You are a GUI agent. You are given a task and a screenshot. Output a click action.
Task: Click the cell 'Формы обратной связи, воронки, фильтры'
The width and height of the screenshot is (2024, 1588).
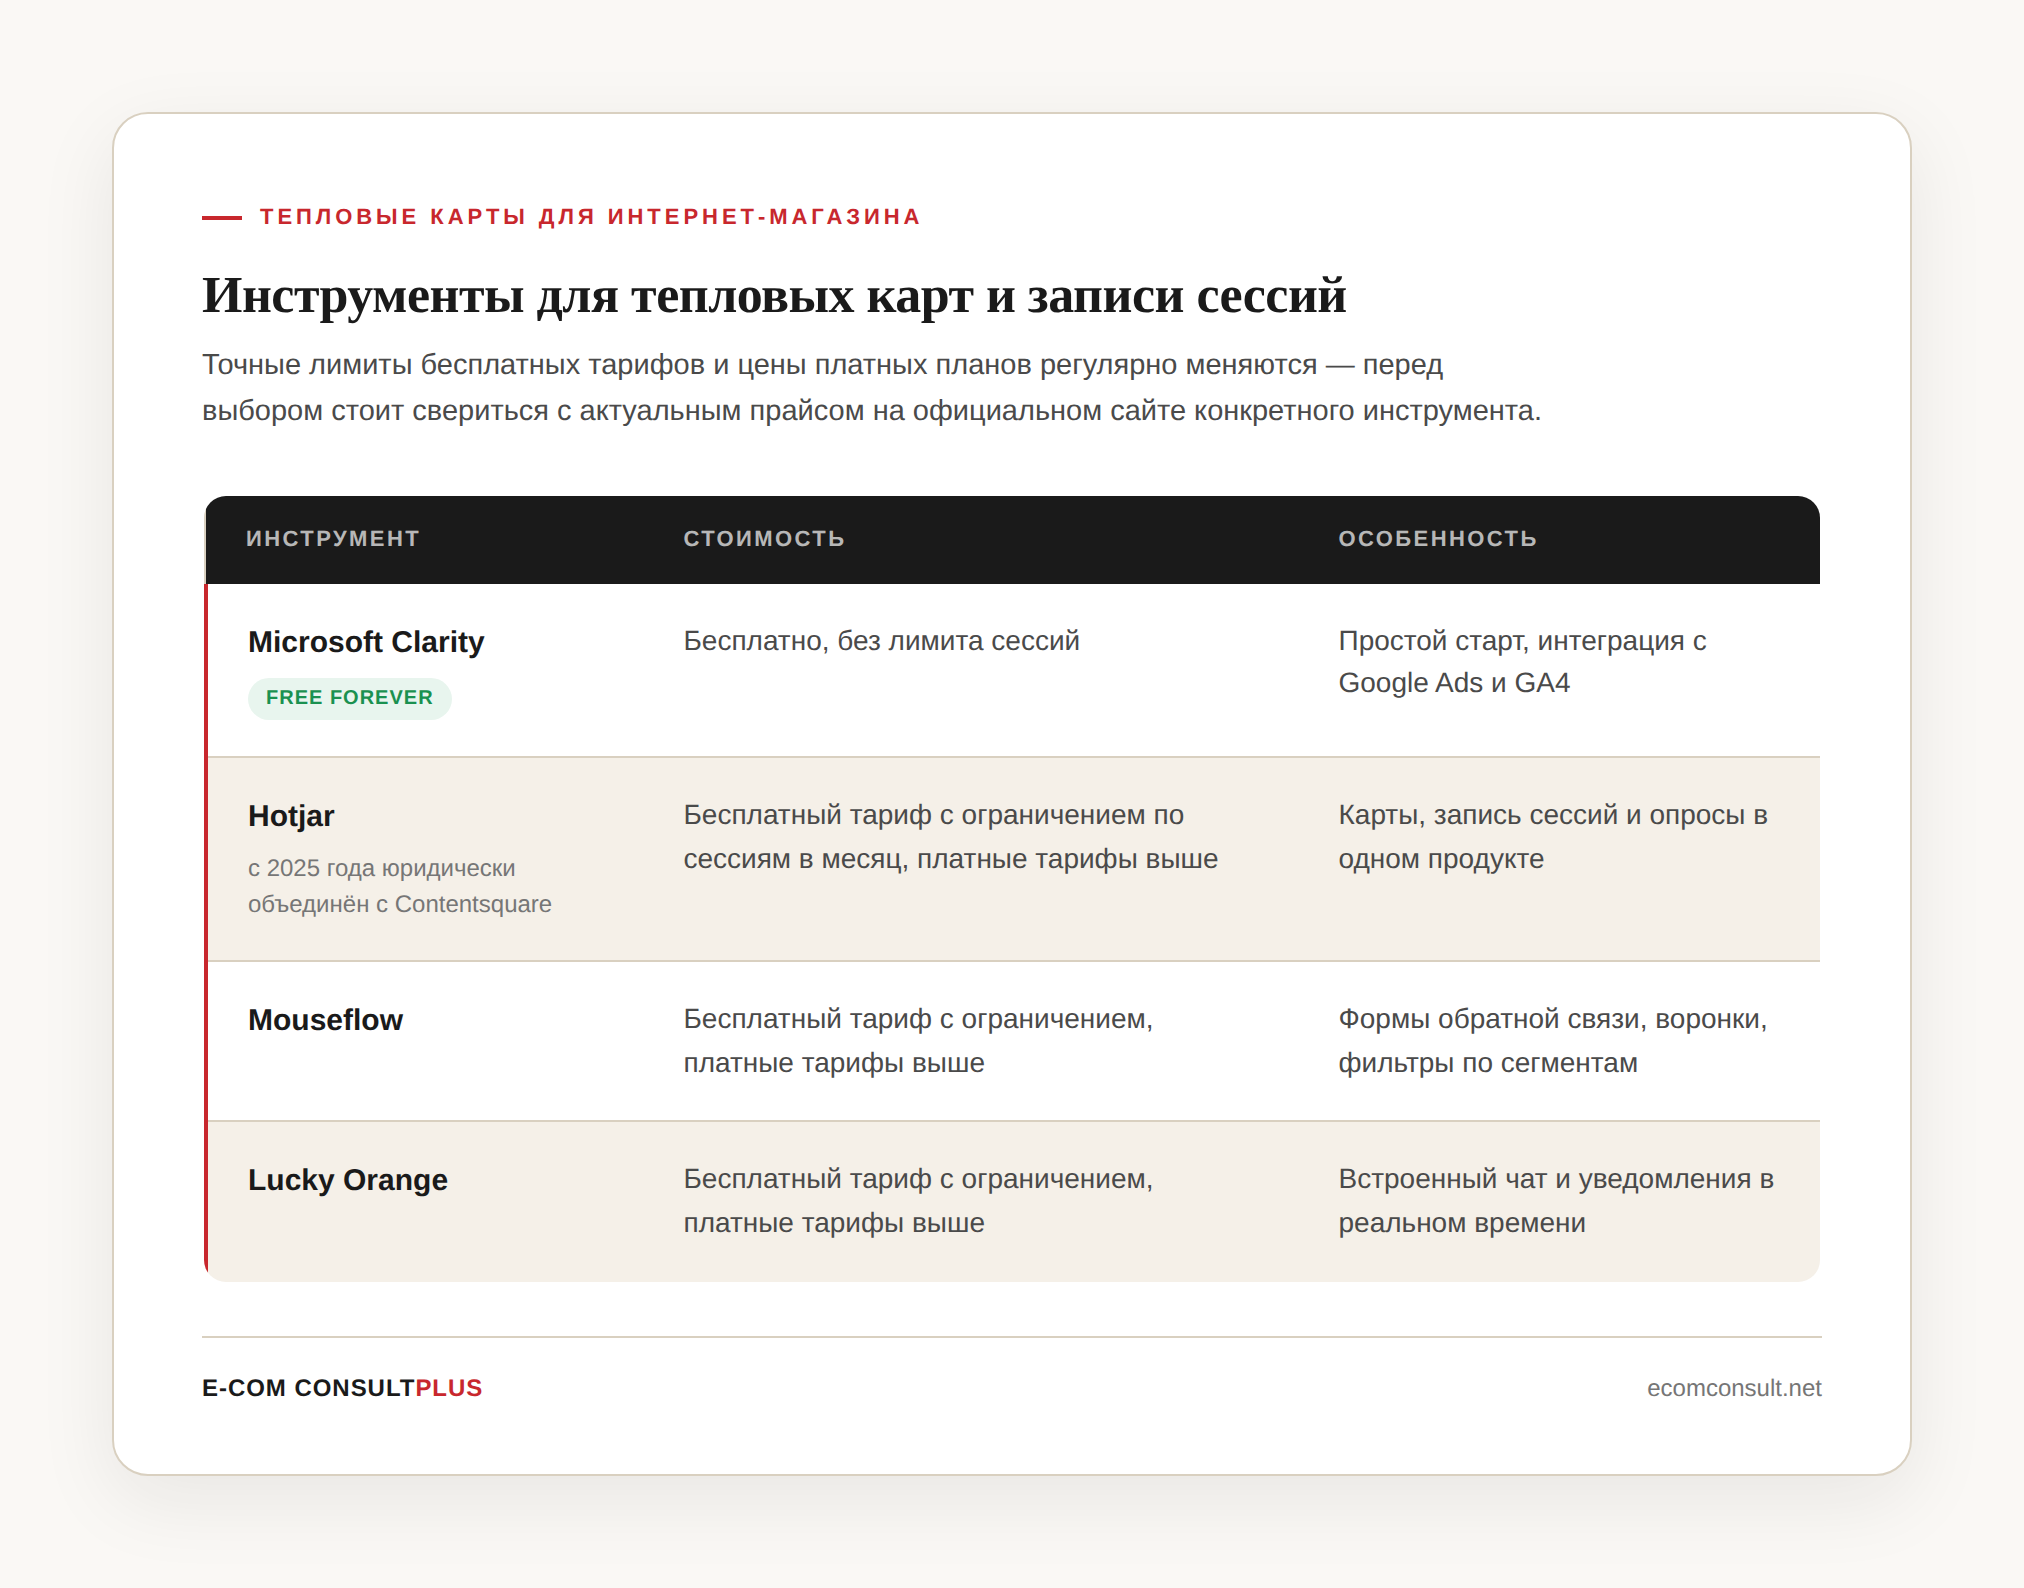(1552, 1041)
